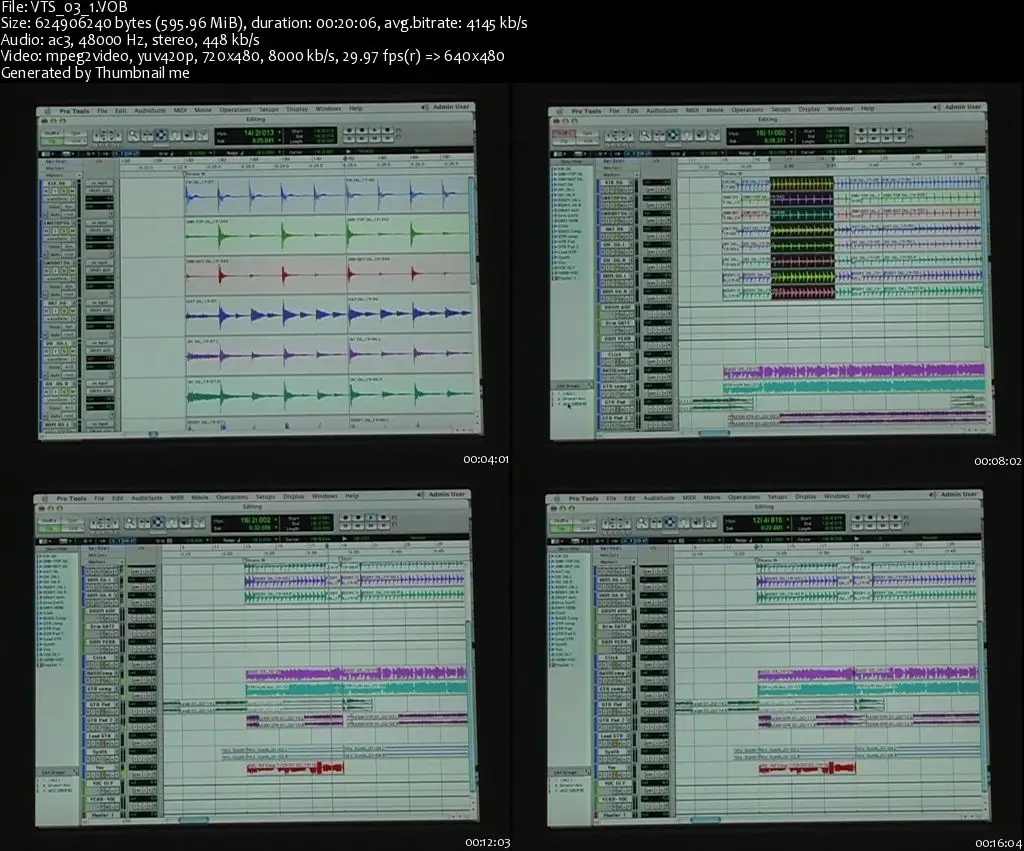Image resolution: width=1024 pixels, height=851 pixels.
Task: Mute the KIK track in 00:04:01 frame
Action: coord(72,191)
